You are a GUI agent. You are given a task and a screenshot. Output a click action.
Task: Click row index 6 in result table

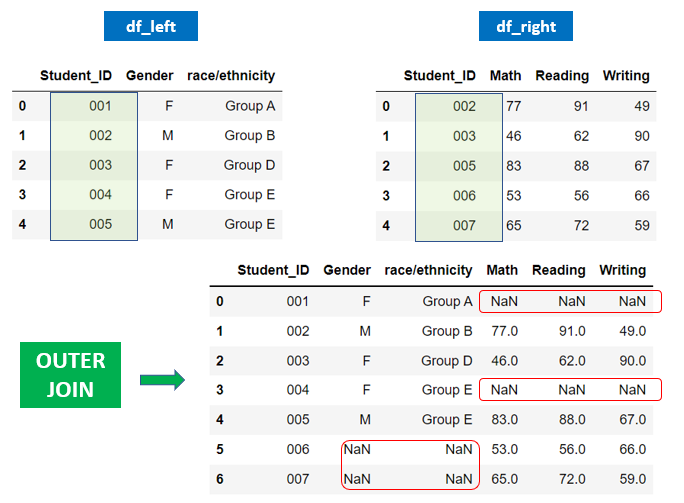click(220, 480)
